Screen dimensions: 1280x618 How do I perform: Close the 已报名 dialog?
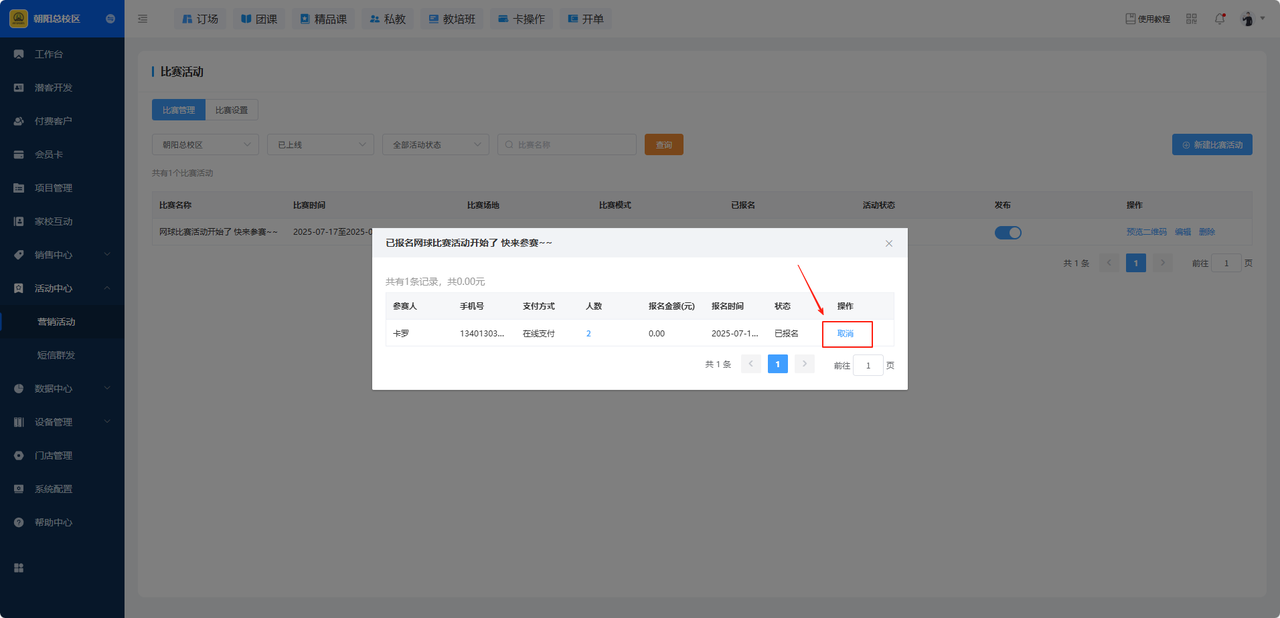click(x=889, y=243)
